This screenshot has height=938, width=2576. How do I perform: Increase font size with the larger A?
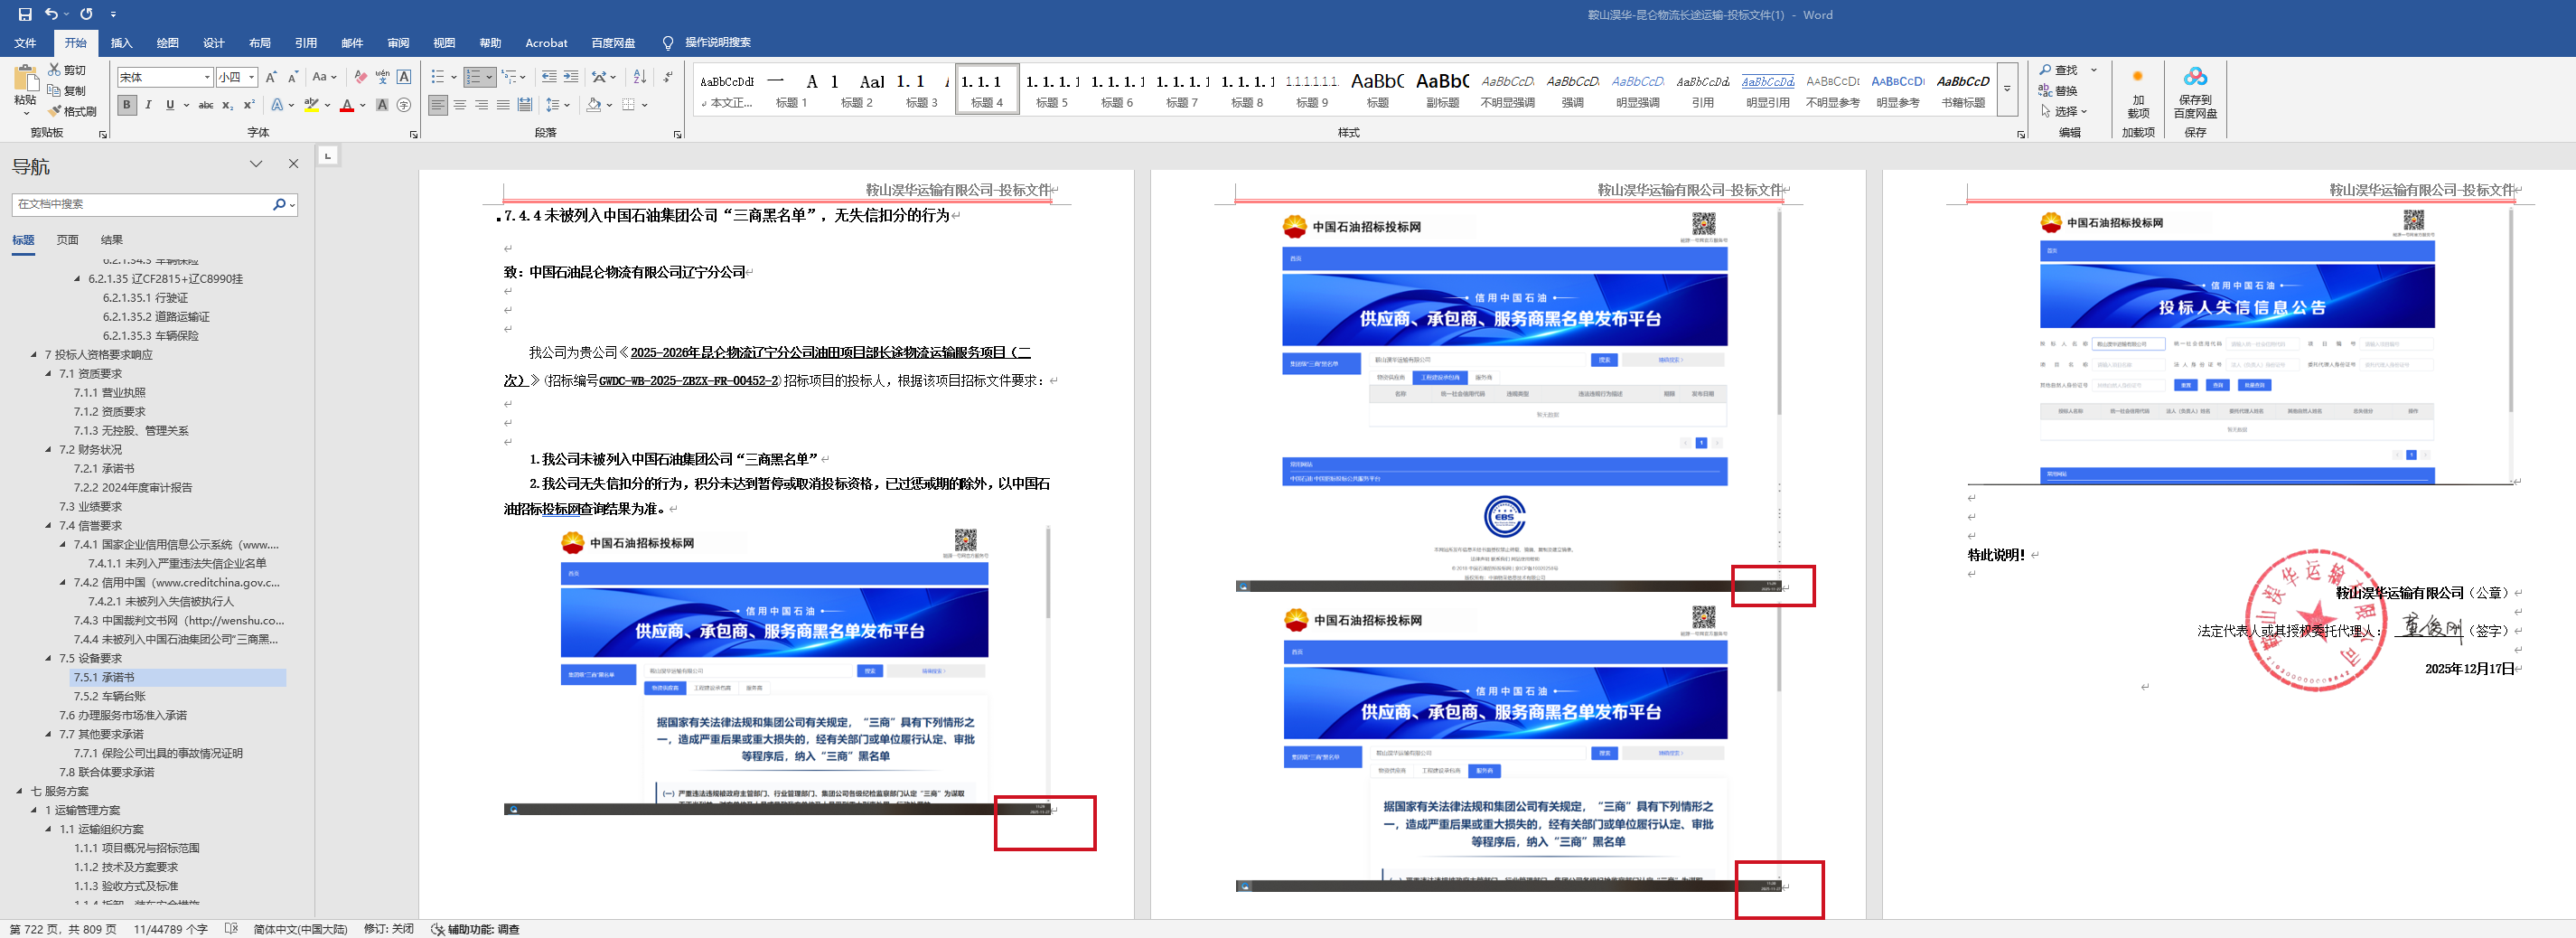(x=271, y=77)
